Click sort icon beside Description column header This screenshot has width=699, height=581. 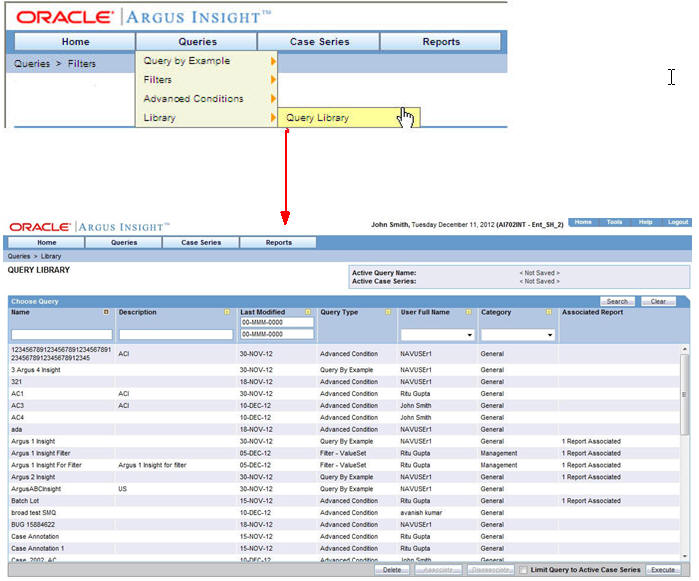click(x=227, y=312)
